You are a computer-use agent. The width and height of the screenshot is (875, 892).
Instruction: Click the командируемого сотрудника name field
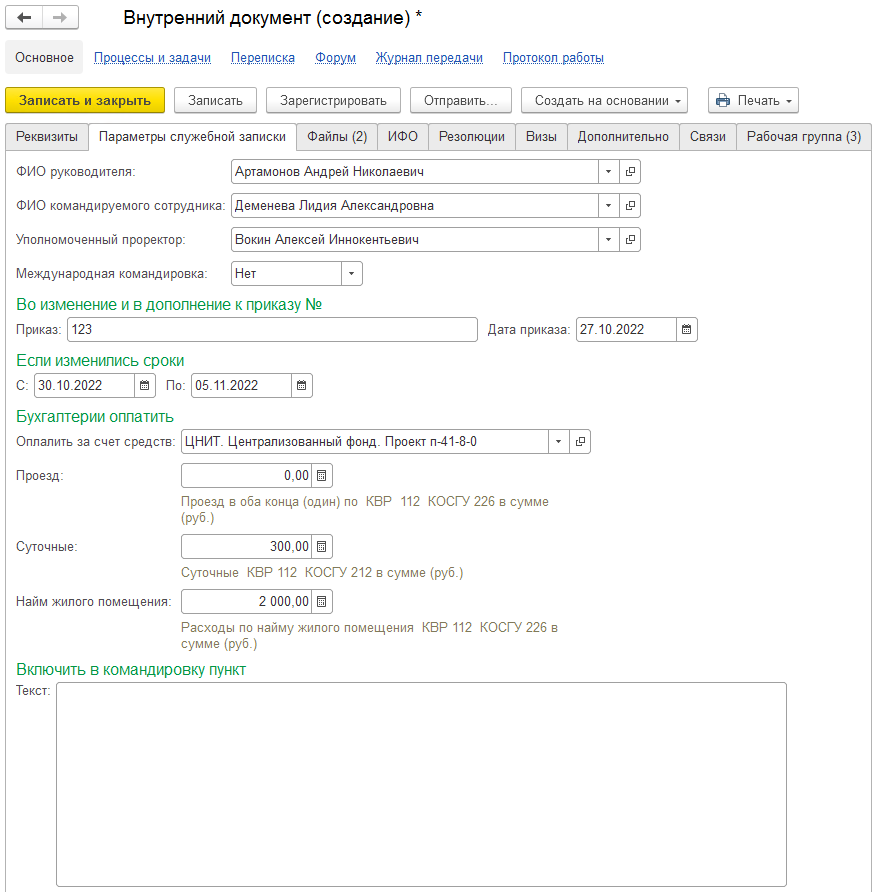click(415, 205)
